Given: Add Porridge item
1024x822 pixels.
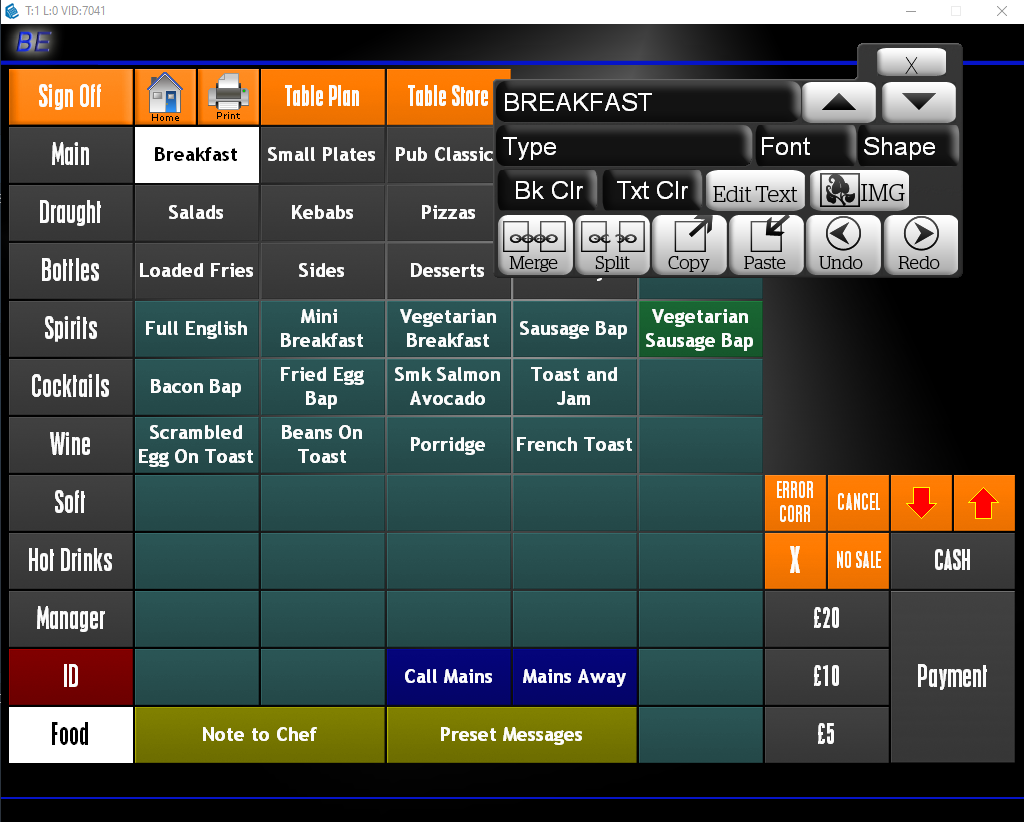Looking at the screenshot, I should pos(448,445).
